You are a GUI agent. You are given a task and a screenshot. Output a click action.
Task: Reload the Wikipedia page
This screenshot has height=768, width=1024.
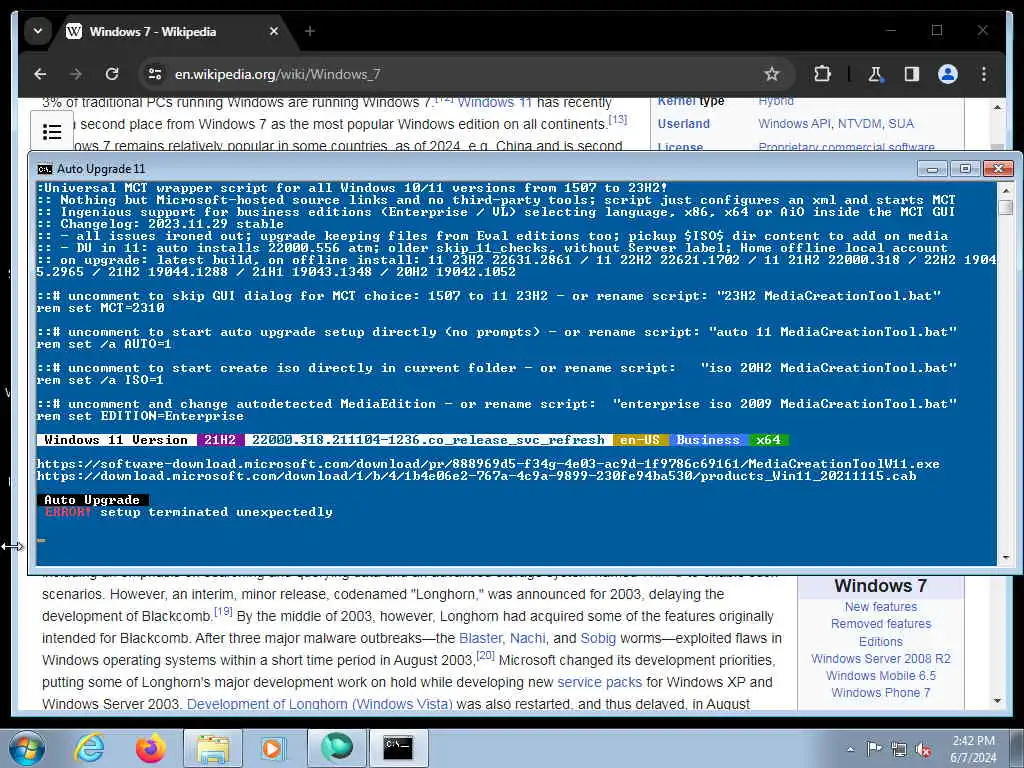coord(112,74)
